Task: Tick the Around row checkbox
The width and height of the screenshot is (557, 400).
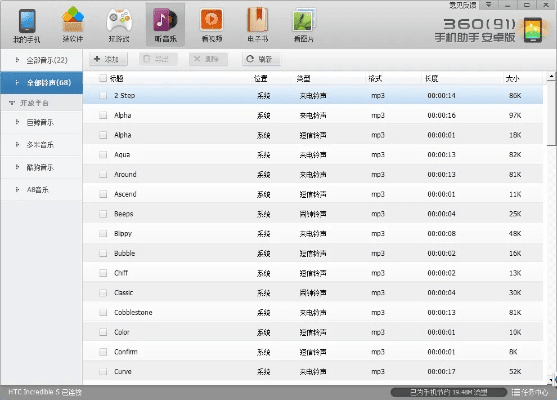Action: (x=103, y=174)
